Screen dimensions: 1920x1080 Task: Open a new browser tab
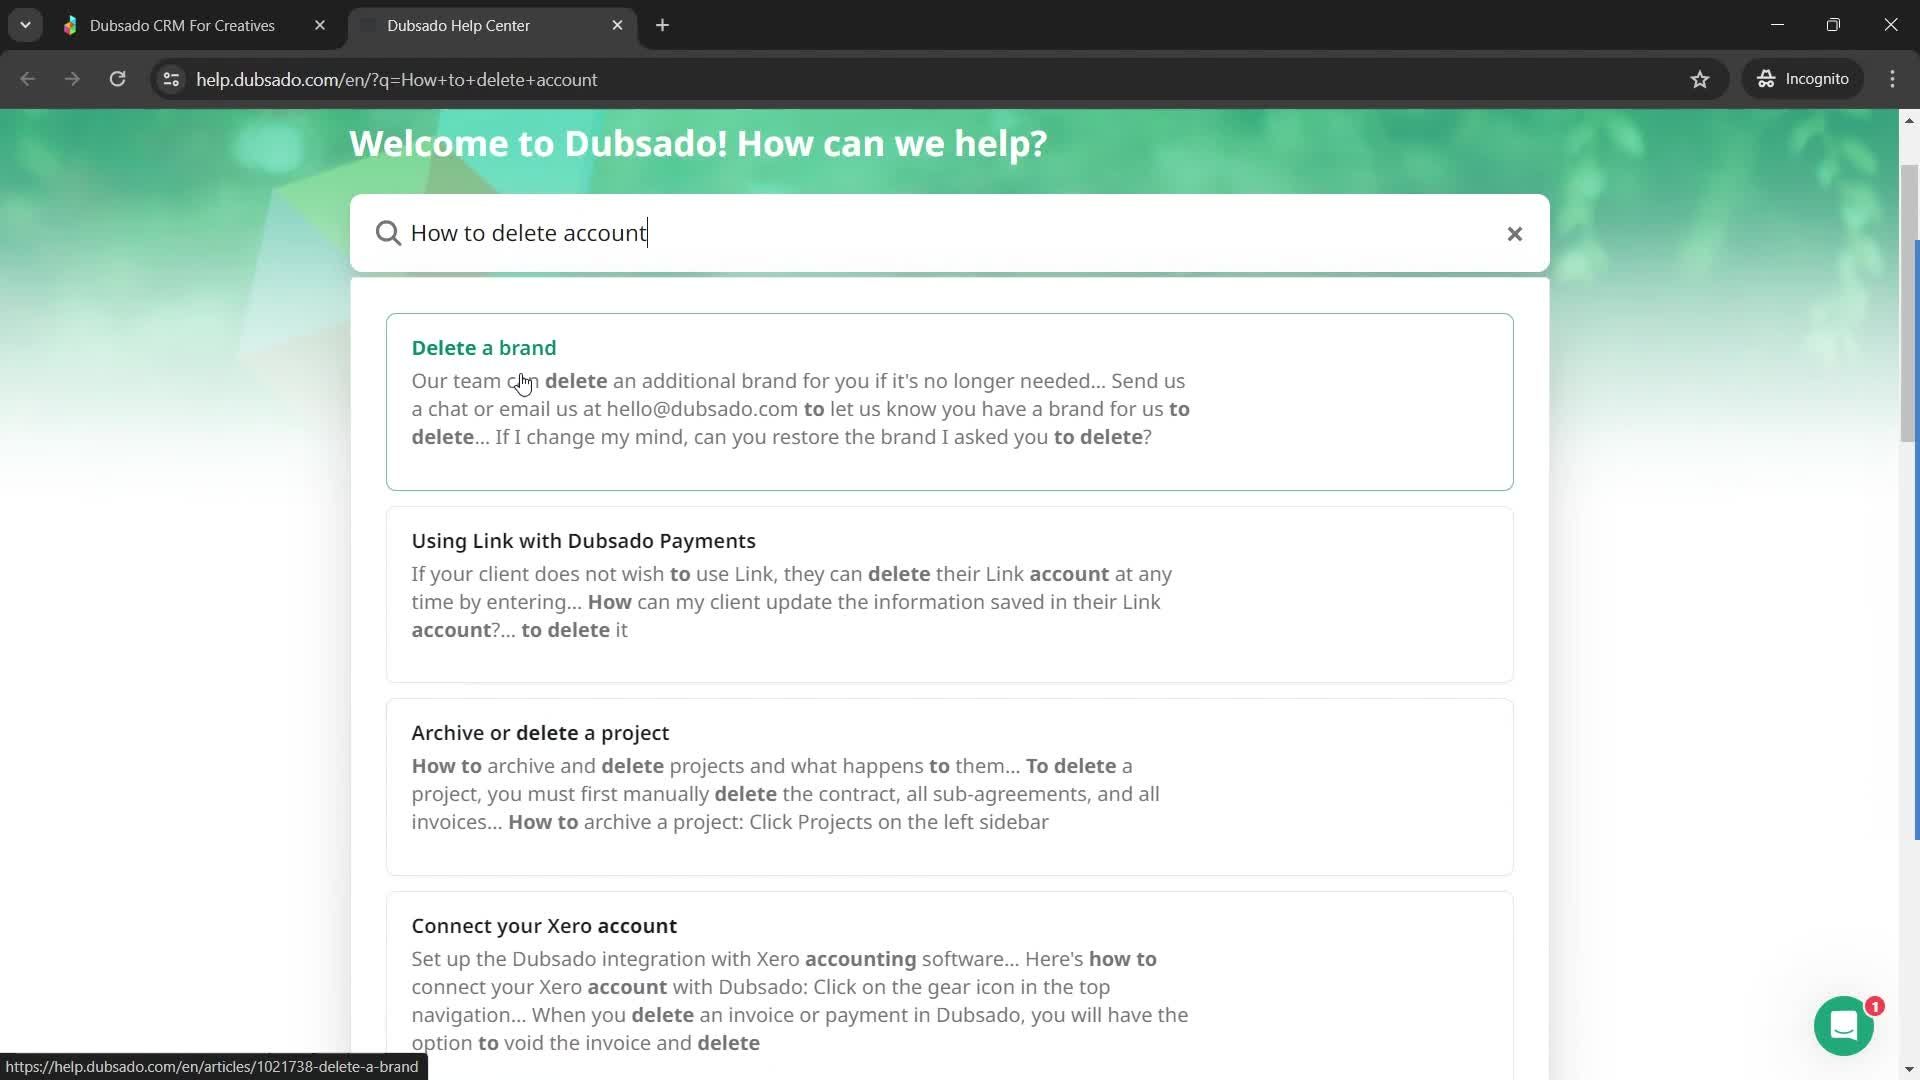[x=662, y=25]
